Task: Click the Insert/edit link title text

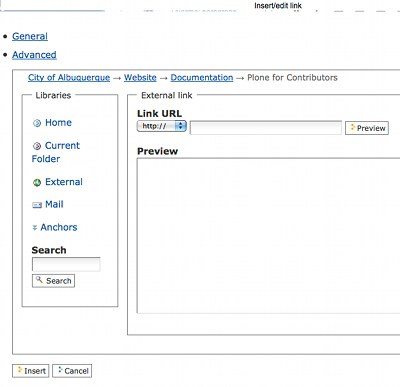Action: pyautogui.click(x=278, y=6)
